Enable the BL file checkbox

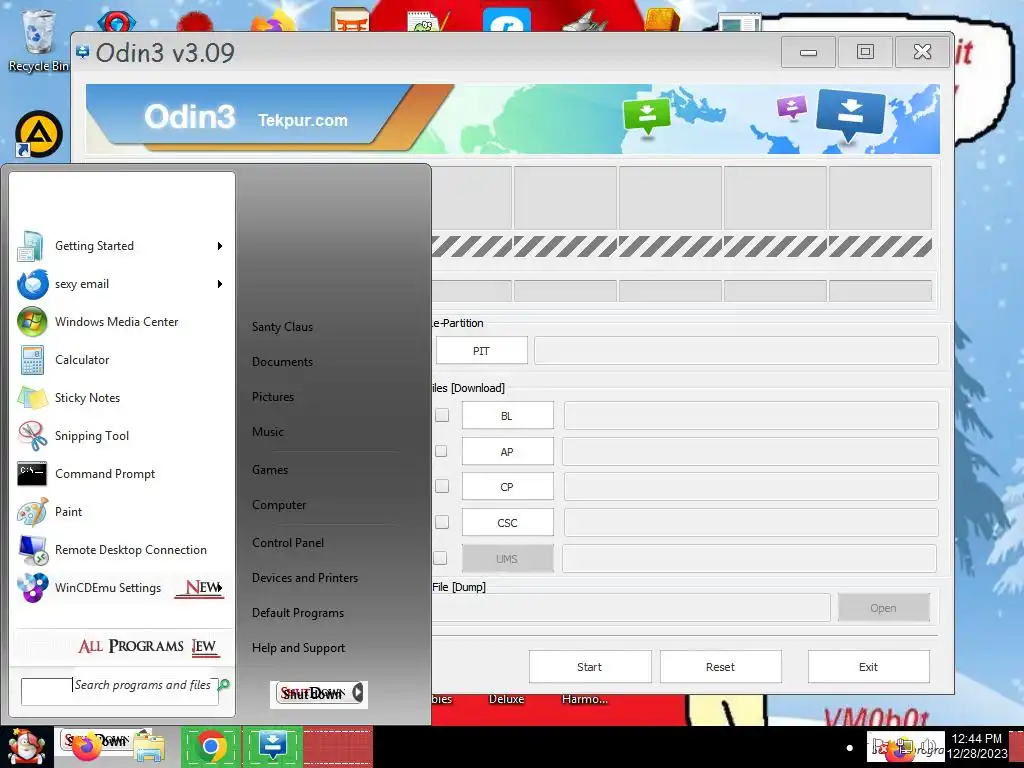442,415
